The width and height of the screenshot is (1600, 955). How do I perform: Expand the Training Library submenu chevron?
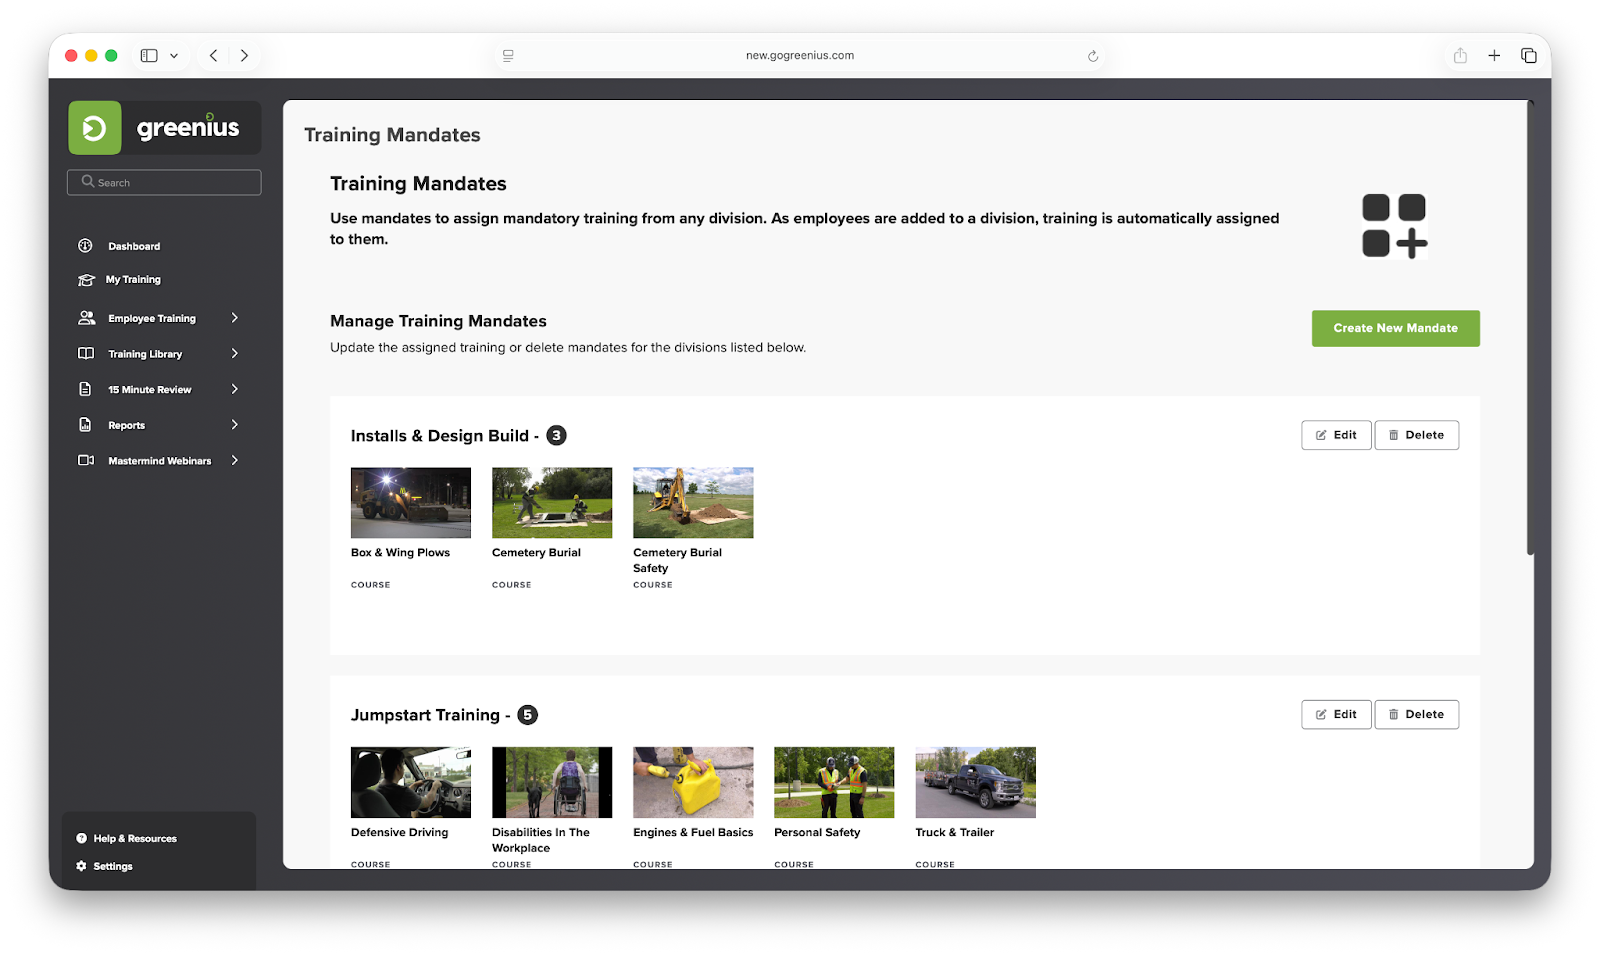[235, 354]
